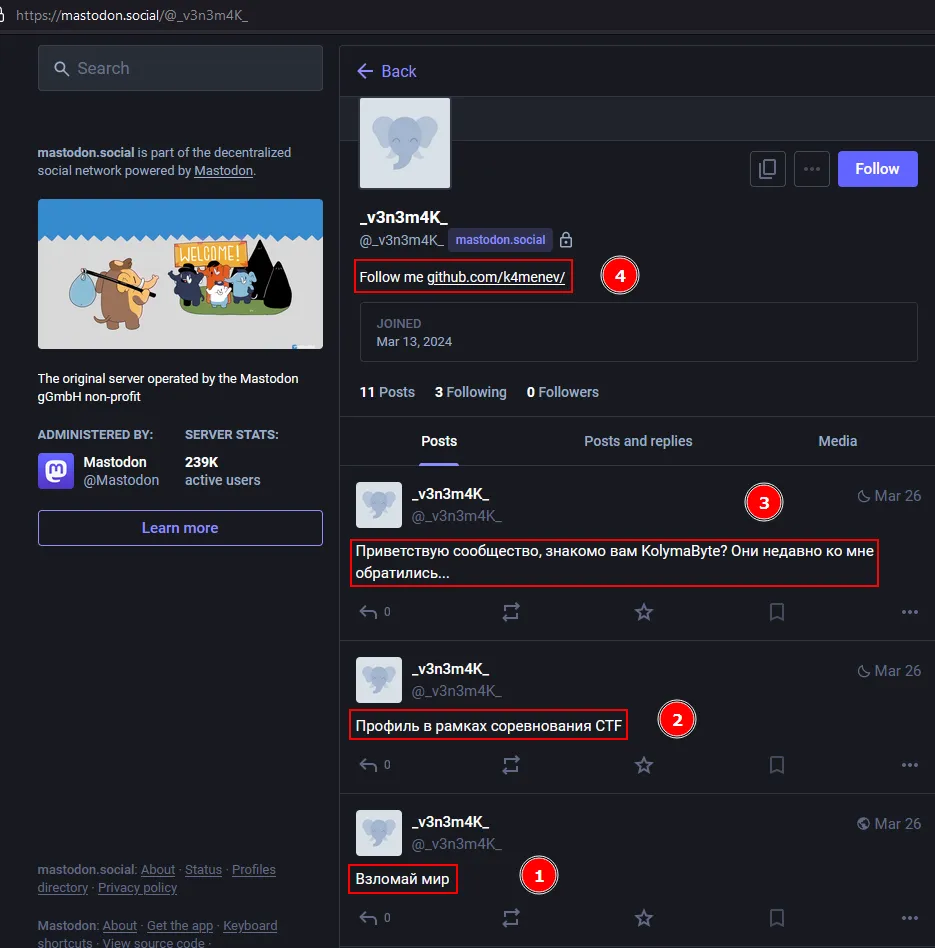Click the Search input field

tap(180, 68)
